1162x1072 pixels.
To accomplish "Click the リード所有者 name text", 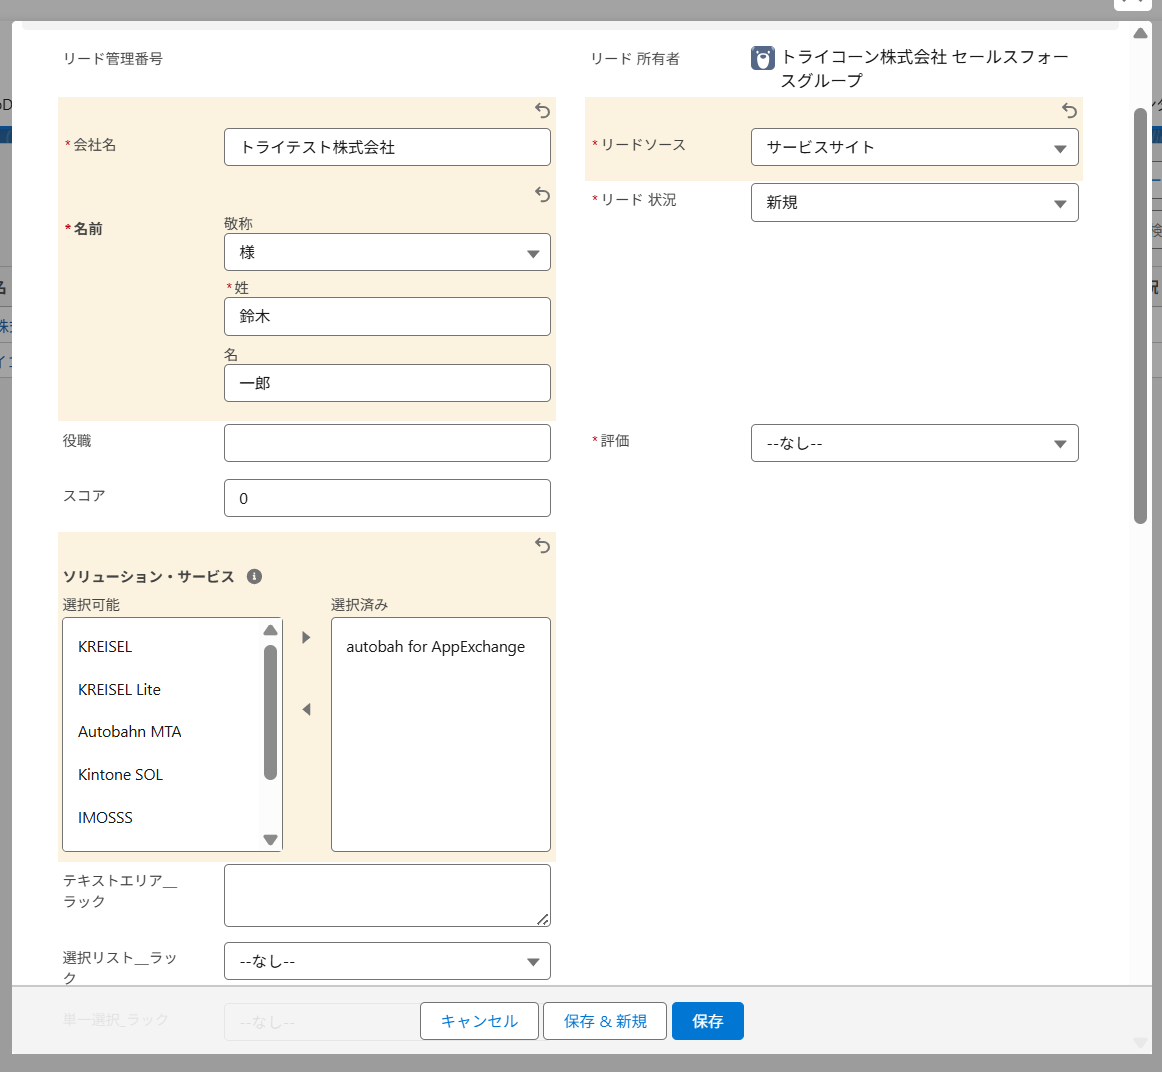I will [x=925, y=68].
